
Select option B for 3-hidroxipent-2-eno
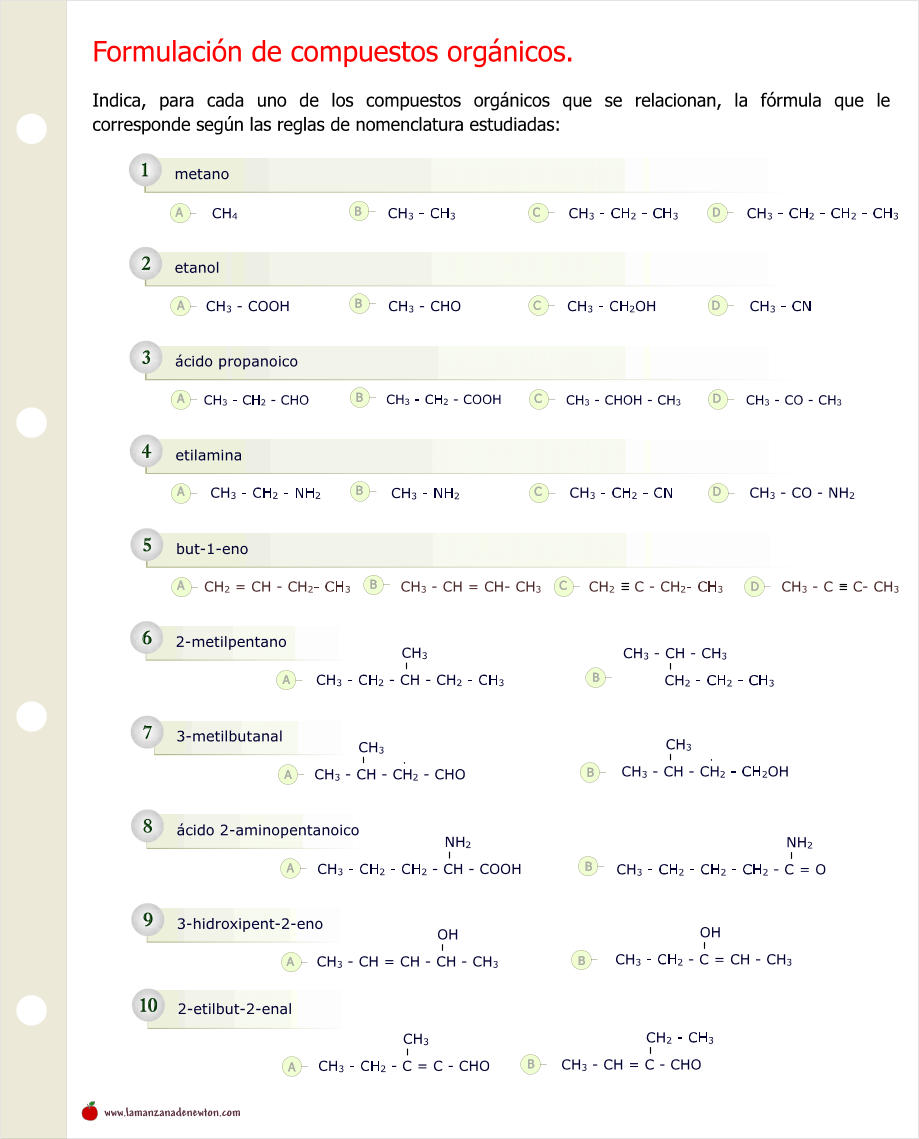point(581,960)
